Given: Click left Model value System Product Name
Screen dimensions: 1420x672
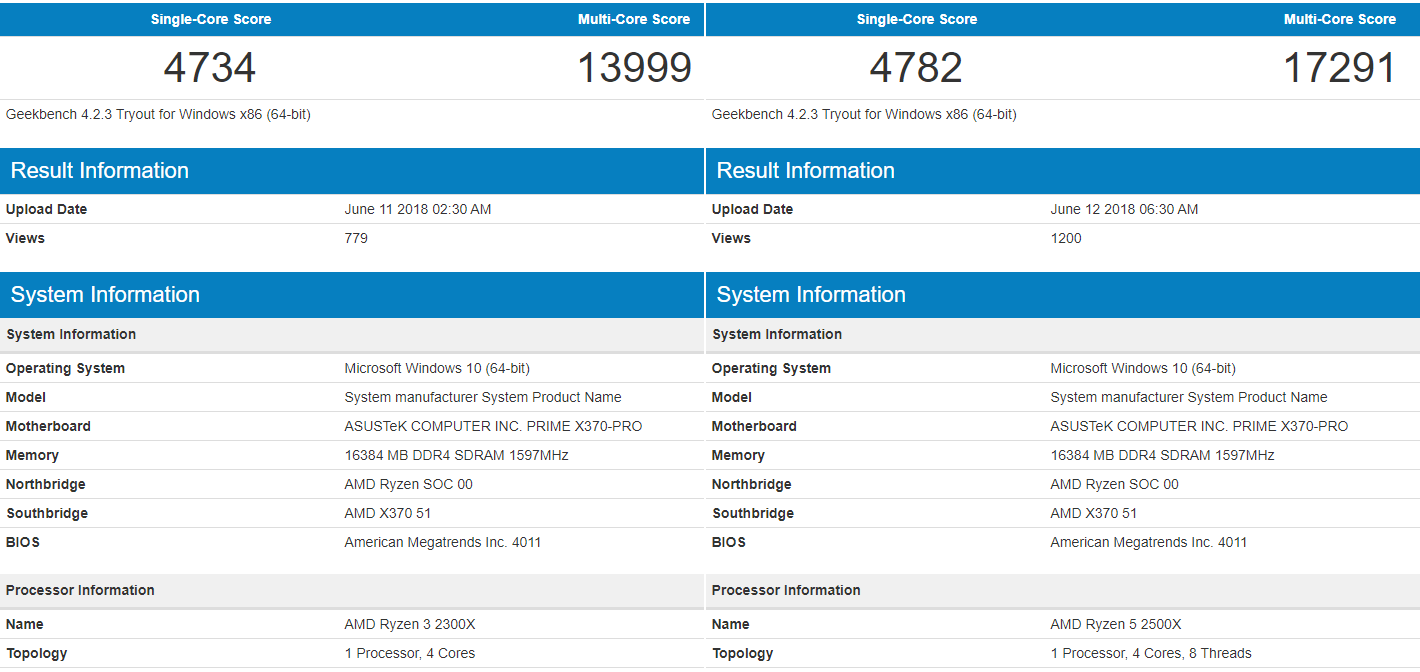Looking at the screenshot, I should [483, 397].
